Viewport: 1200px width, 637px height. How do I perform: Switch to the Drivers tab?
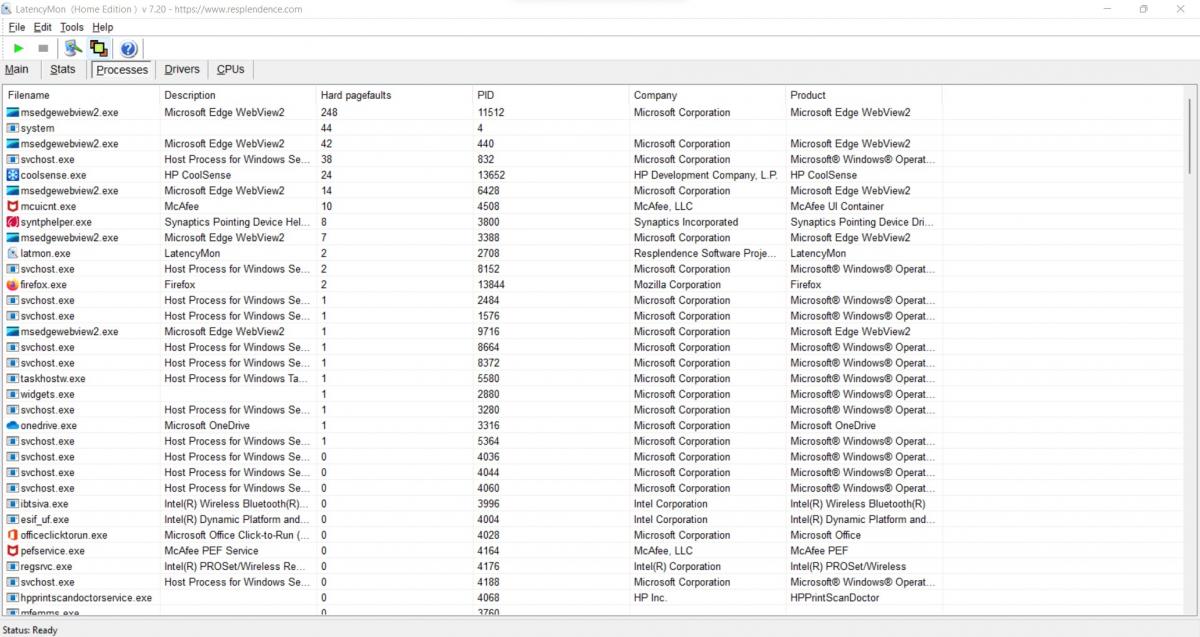pos(182,69)
